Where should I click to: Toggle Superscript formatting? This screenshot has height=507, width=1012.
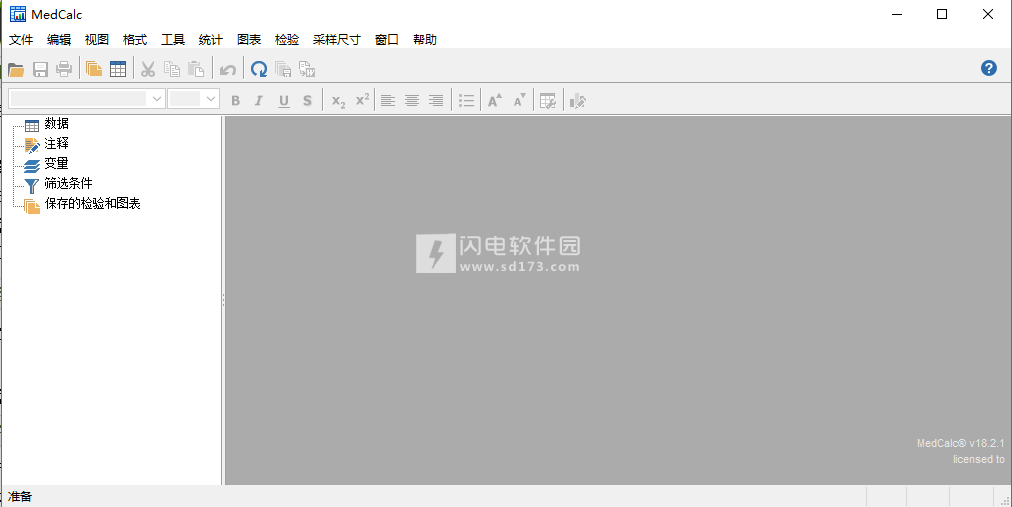tap(363, 101)
